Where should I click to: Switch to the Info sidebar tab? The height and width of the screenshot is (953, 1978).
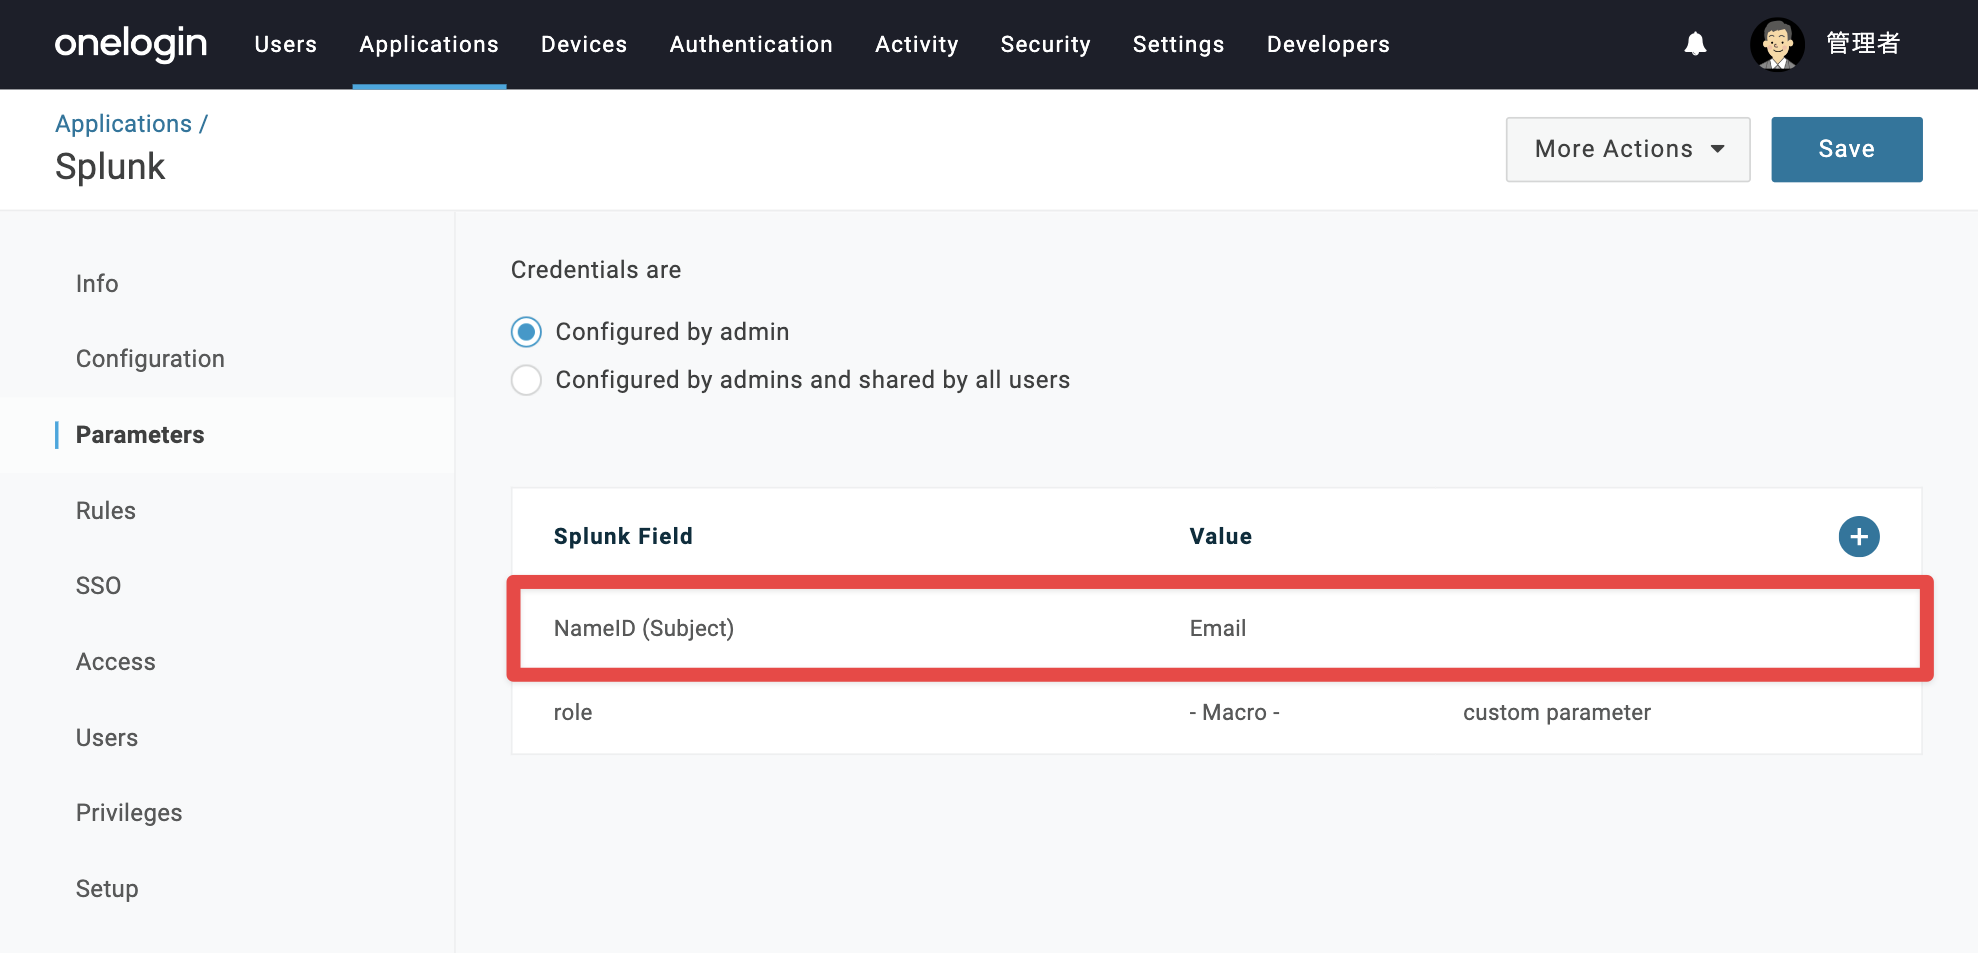coord(97,284)
